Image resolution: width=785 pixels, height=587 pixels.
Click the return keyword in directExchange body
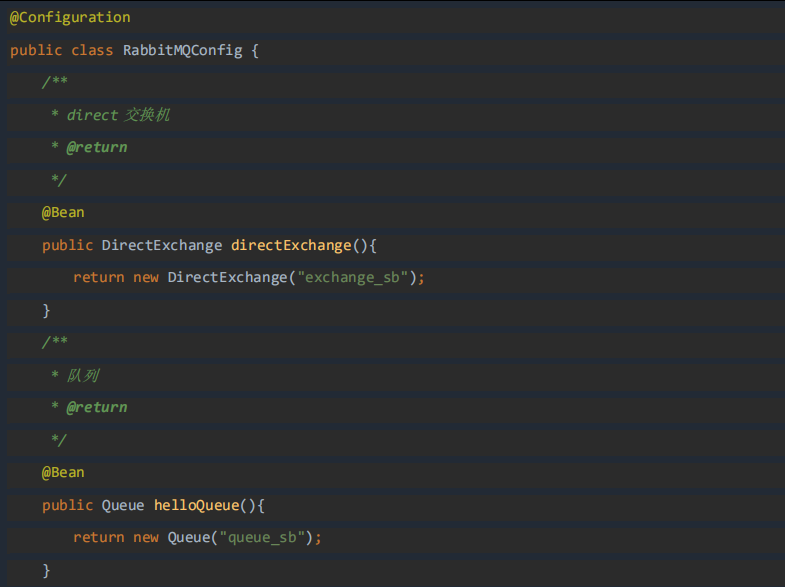(x=99, y=277)
